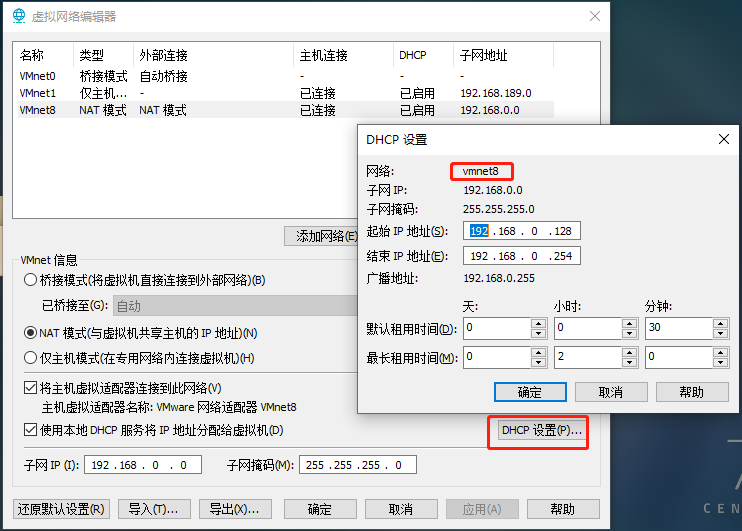742x531 pixels.
Task: Click 导出(X)... button
Action: tap(235, 509)
